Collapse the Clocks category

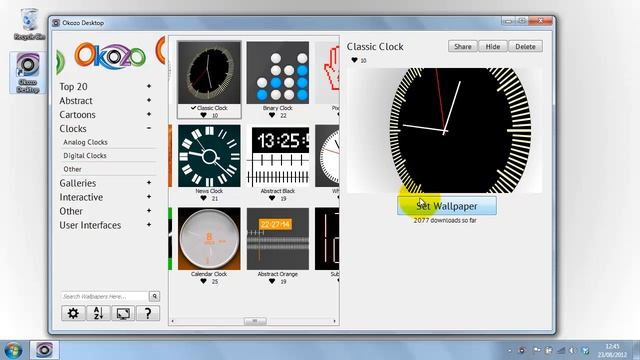click(x=149, y=128)
